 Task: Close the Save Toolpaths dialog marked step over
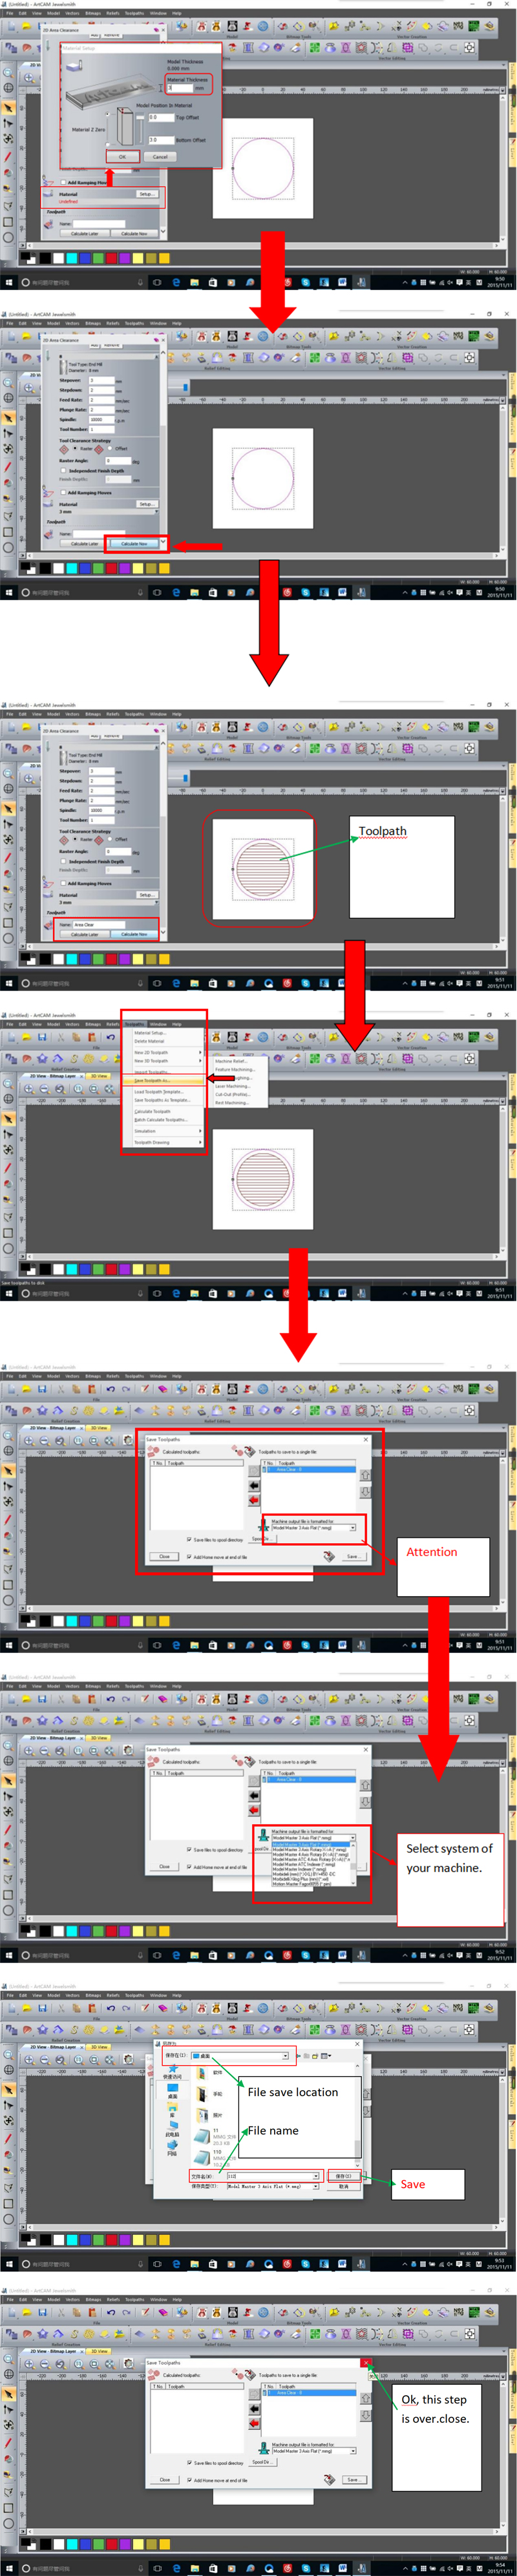point(366,2362)
